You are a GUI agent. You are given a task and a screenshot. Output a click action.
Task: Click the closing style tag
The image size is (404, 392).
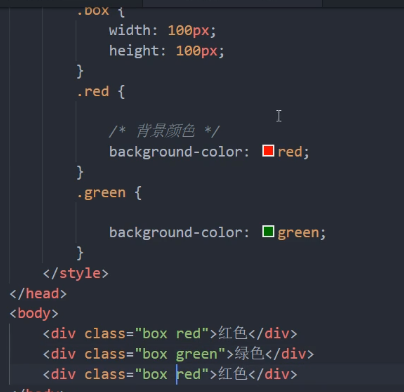pyautogui.click(x=76, y=273)
